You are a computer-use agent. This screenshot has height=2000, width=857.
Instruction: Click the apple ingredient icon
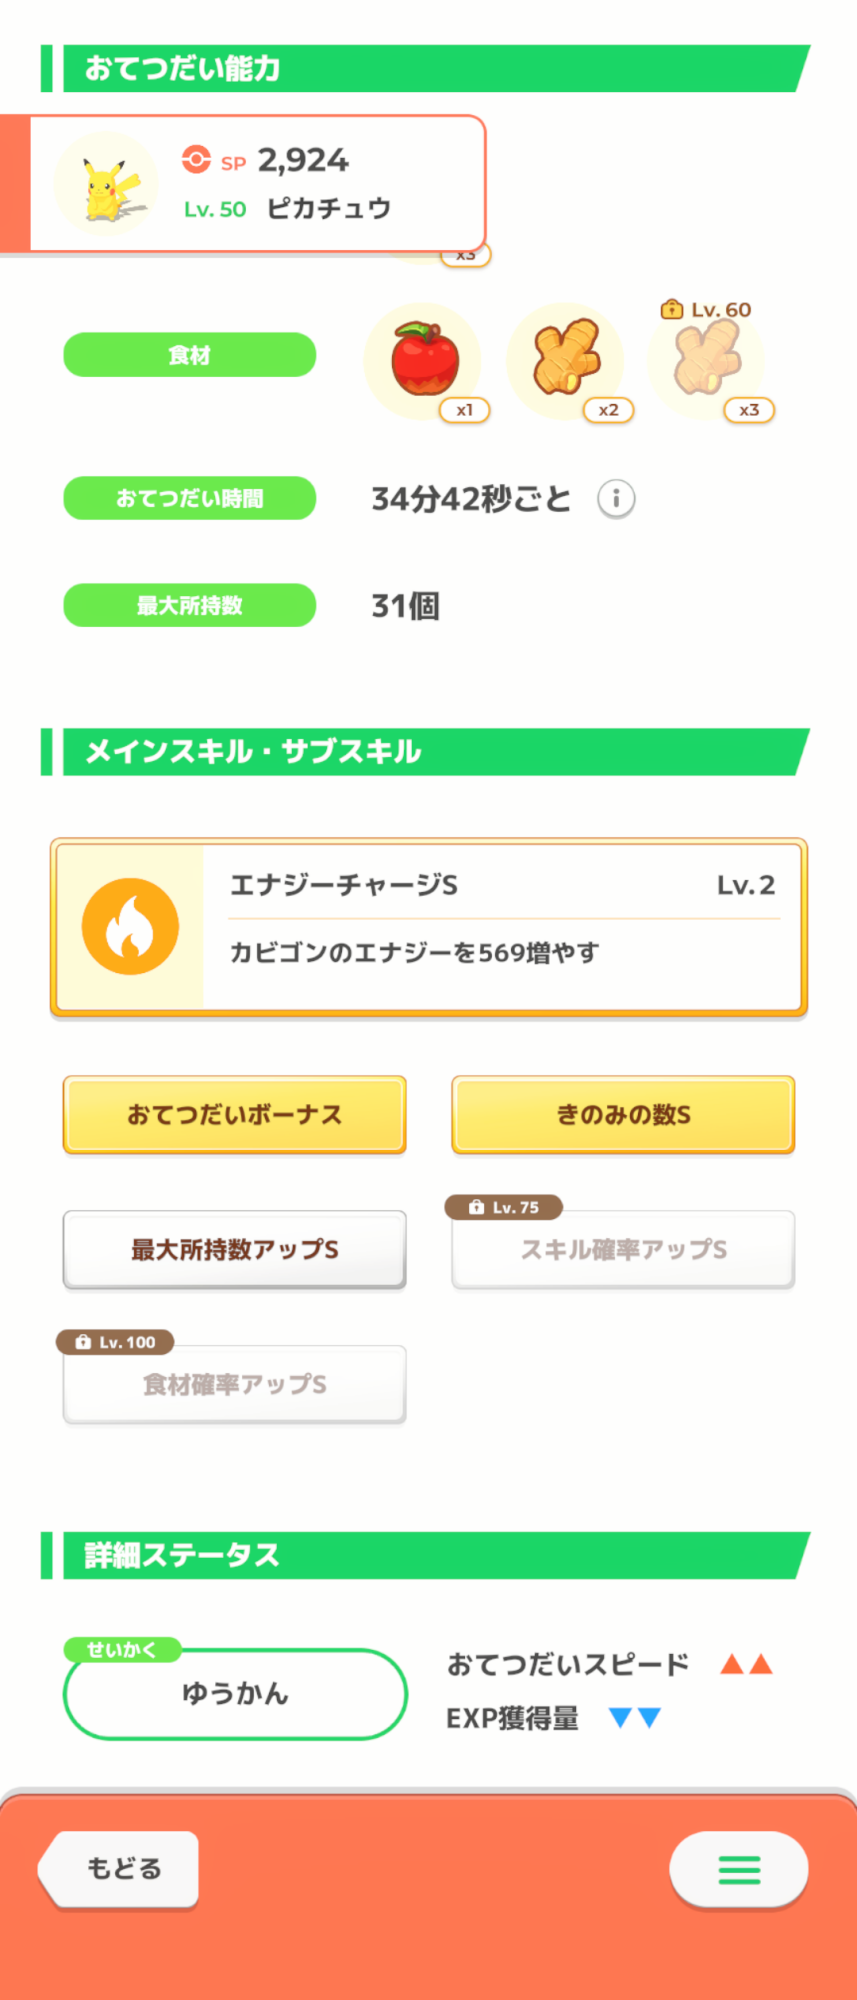424,359
